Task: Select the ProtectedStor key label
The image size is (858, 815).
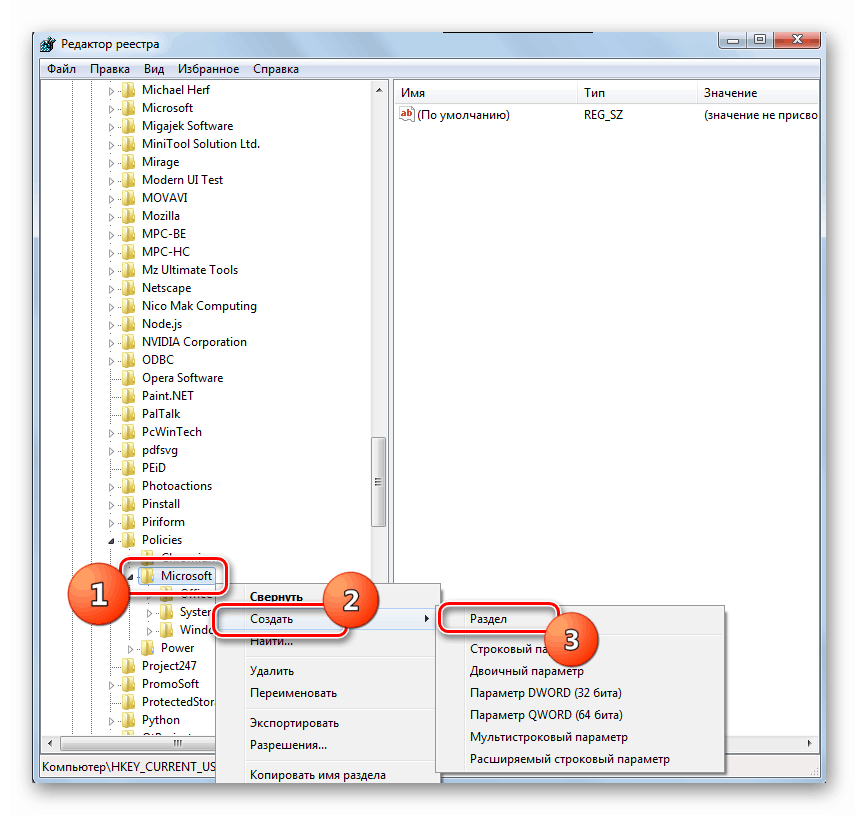Action: coord(178,702)
